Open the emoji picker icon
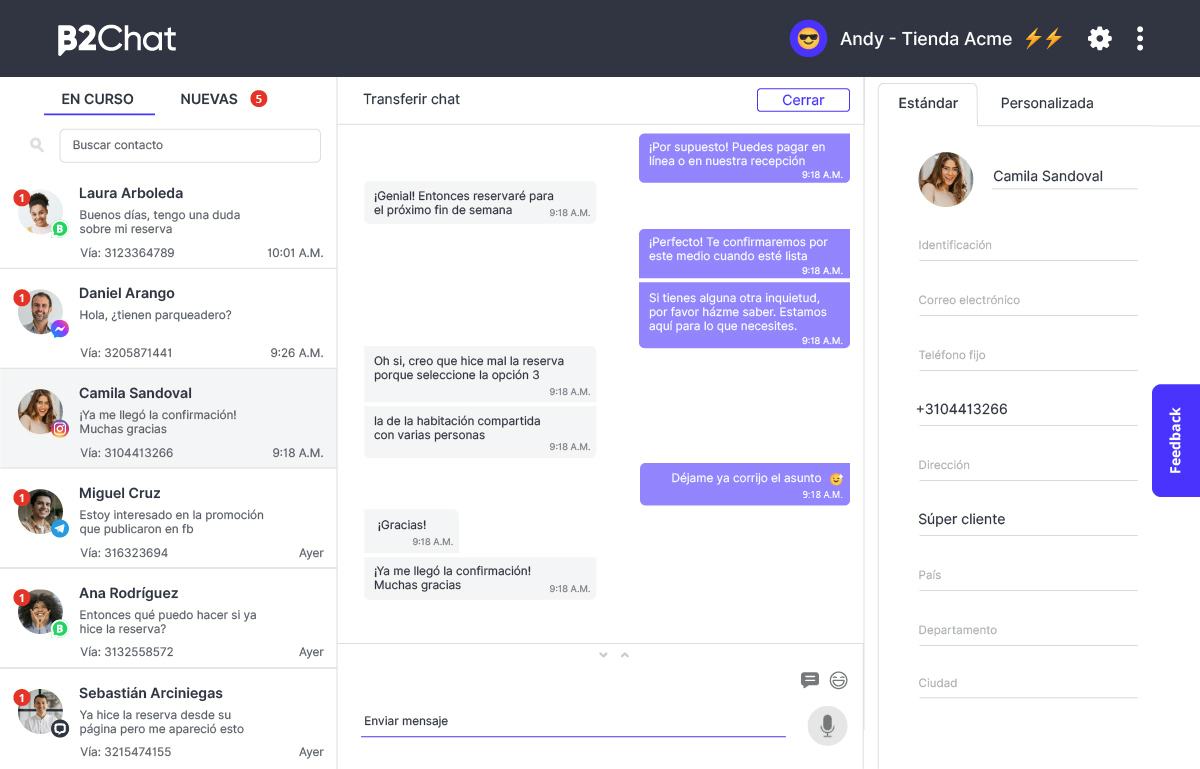Screen dimensions: 1200x769 (x=838, y=680)
